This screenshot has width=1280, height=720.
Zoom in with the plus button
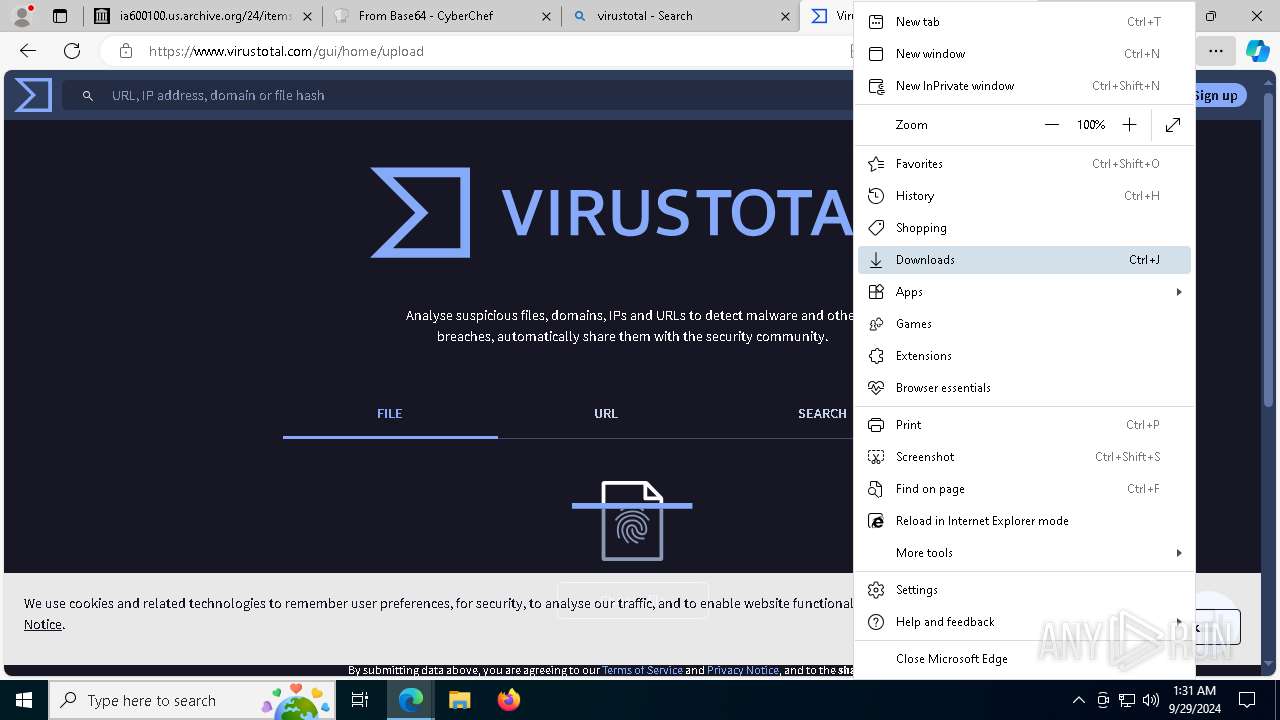coord(1129,125)
